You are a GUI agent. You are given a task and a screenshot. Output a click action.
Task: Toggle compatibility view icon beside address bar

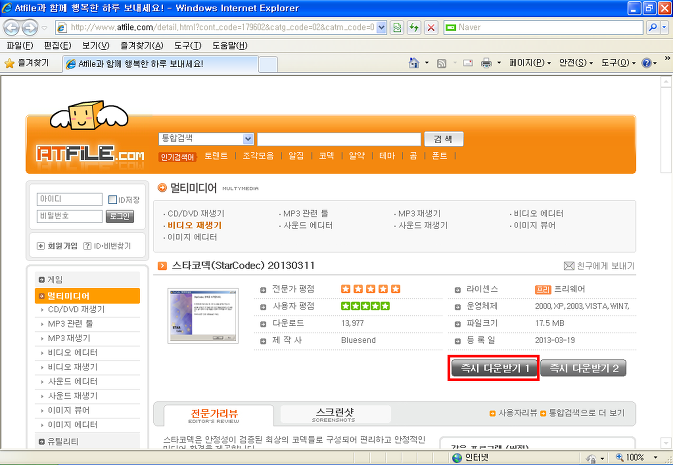pos(397,28)
